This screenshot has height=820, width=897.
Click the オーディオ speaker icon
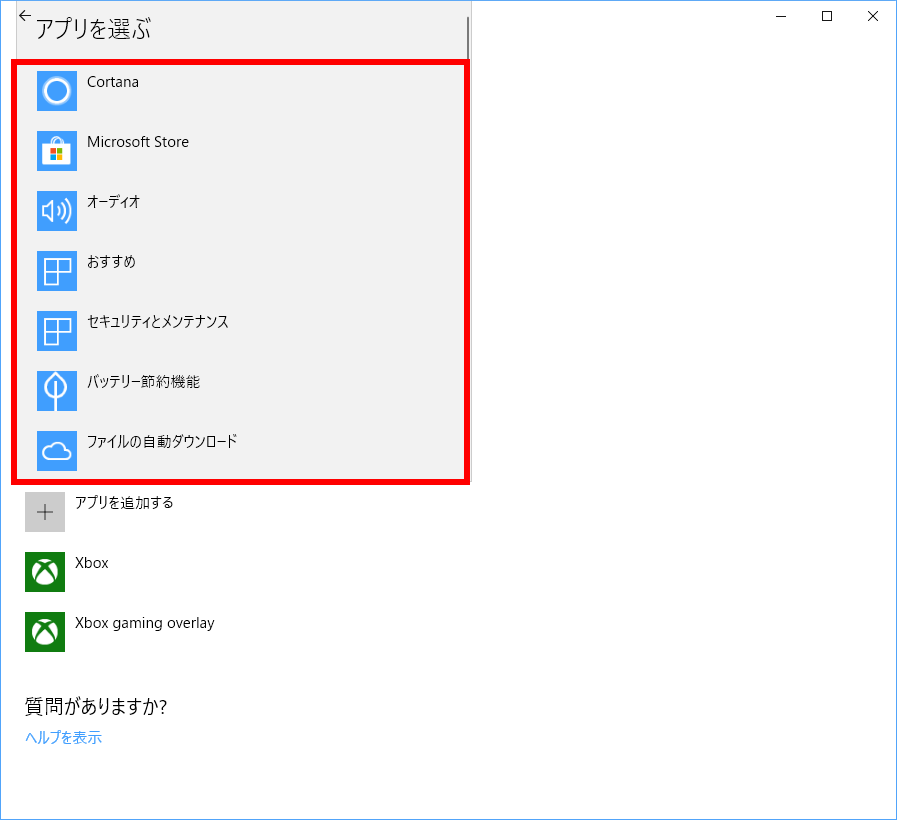pos(57,211)
